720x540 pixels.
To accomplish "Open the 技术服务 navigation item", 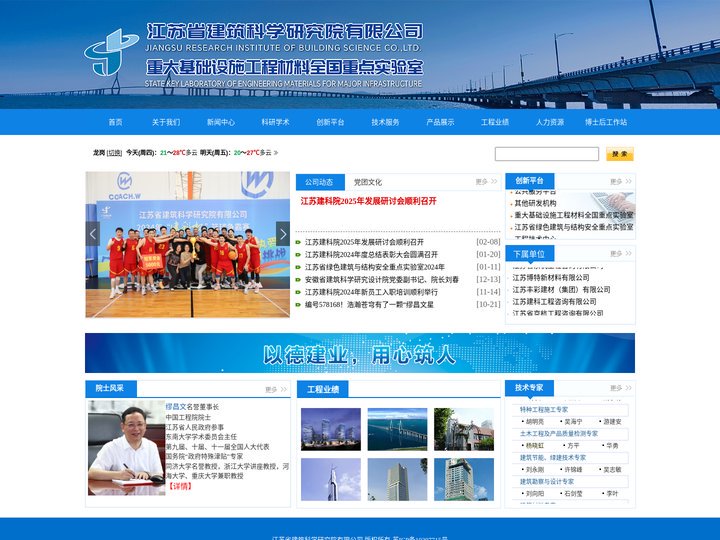I will click(x=385, y=122).
